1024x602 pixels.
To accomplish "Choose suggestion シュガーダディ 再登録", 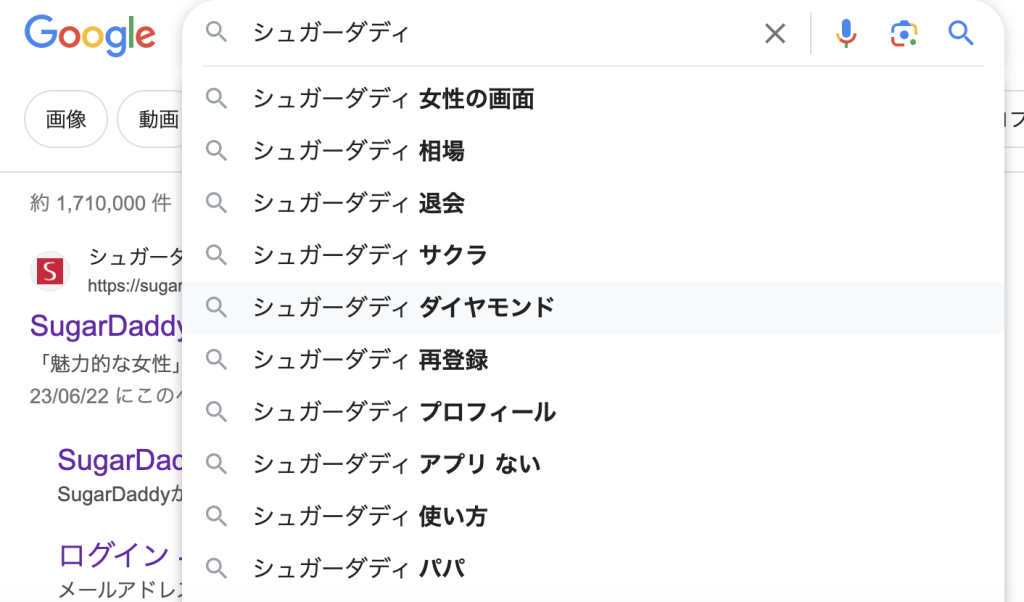I will pos(370,359).
